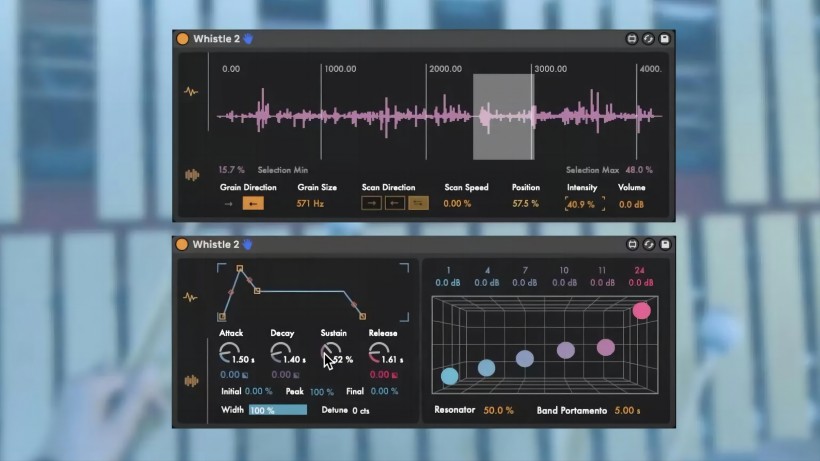Click the blue hand icon beside top Whistle 2
The height and width of the screenshot is (461, 820).
pyautogui.click(x=249, y=39)
